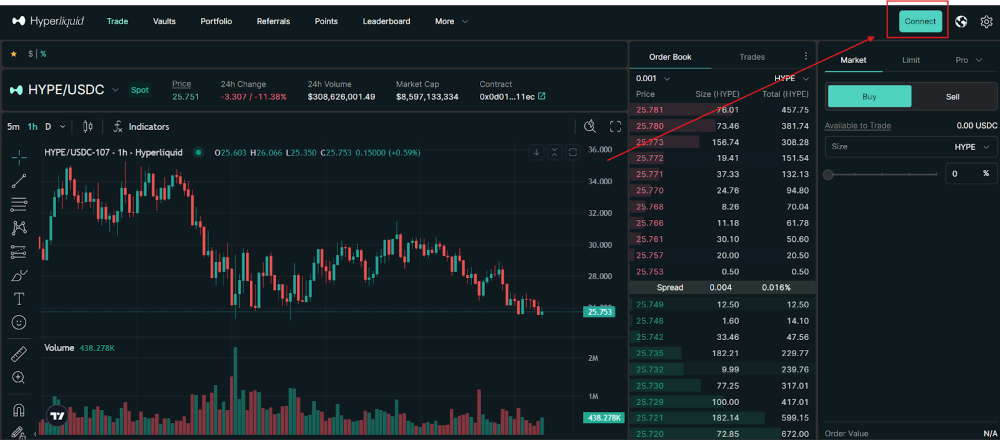Click the favorites star icon
The width and height of the screenshot is (1000, 440).
point(13,54)
